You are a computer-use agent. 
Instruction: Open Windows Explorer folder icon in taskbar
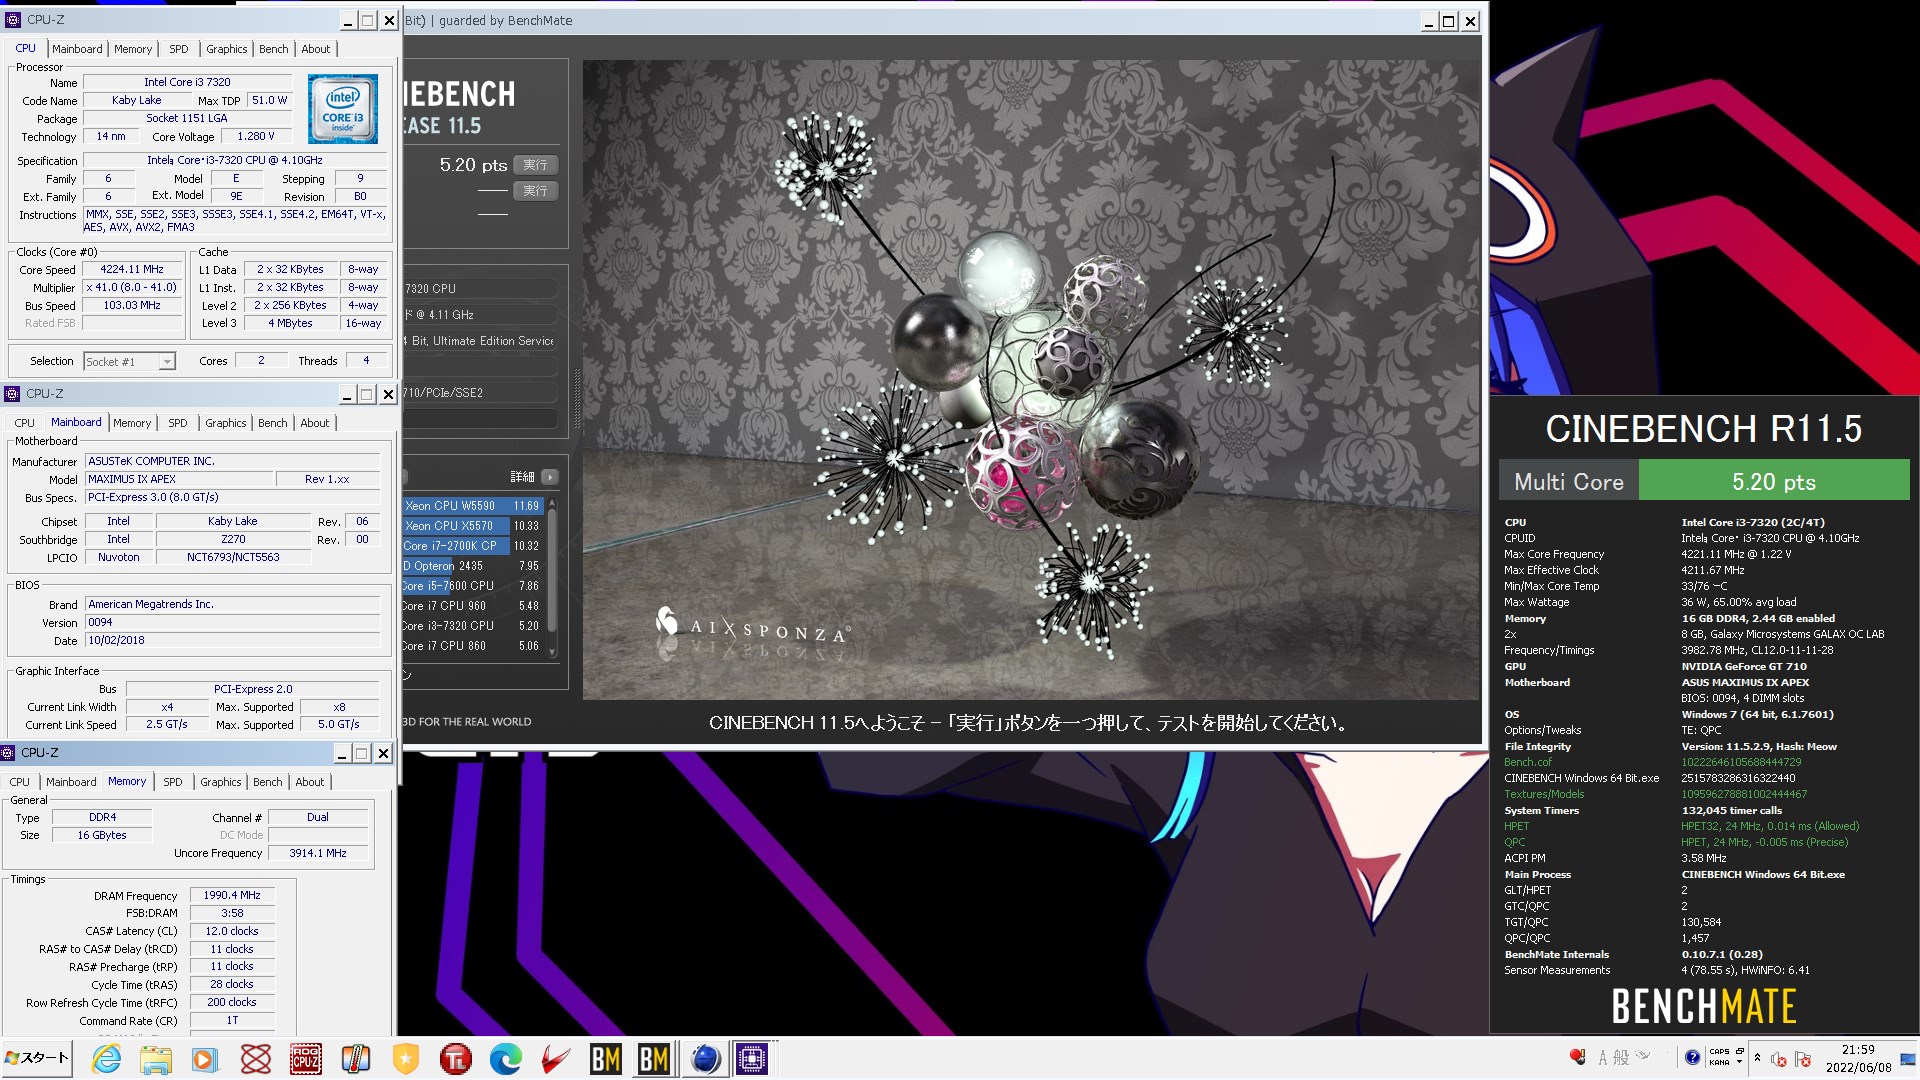(155, 1059)
